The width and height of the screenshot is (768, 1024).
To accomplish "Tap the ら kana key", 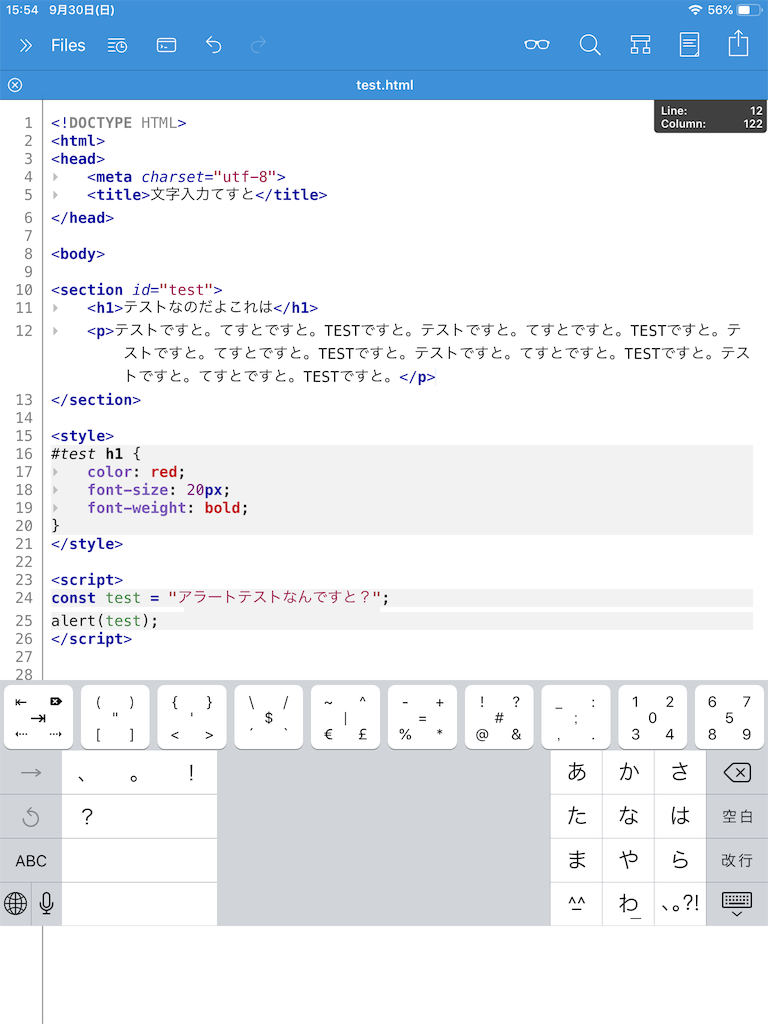I will coord(680,860).
